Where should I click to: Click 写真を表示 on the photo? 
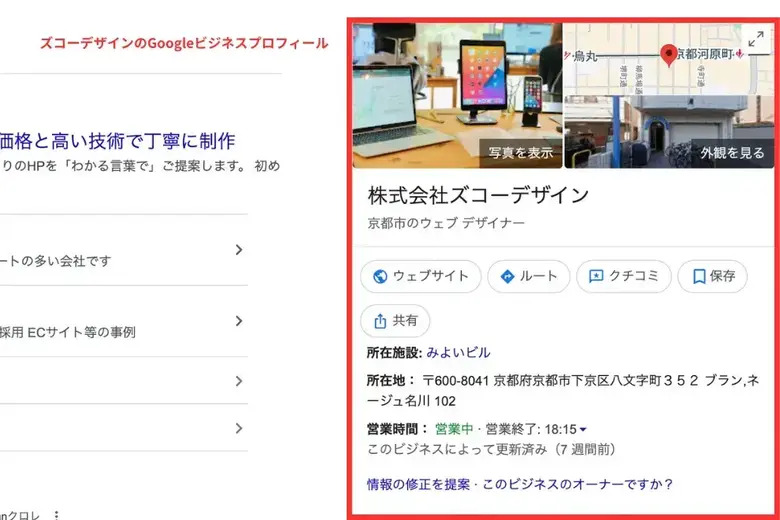click(519, 153)
